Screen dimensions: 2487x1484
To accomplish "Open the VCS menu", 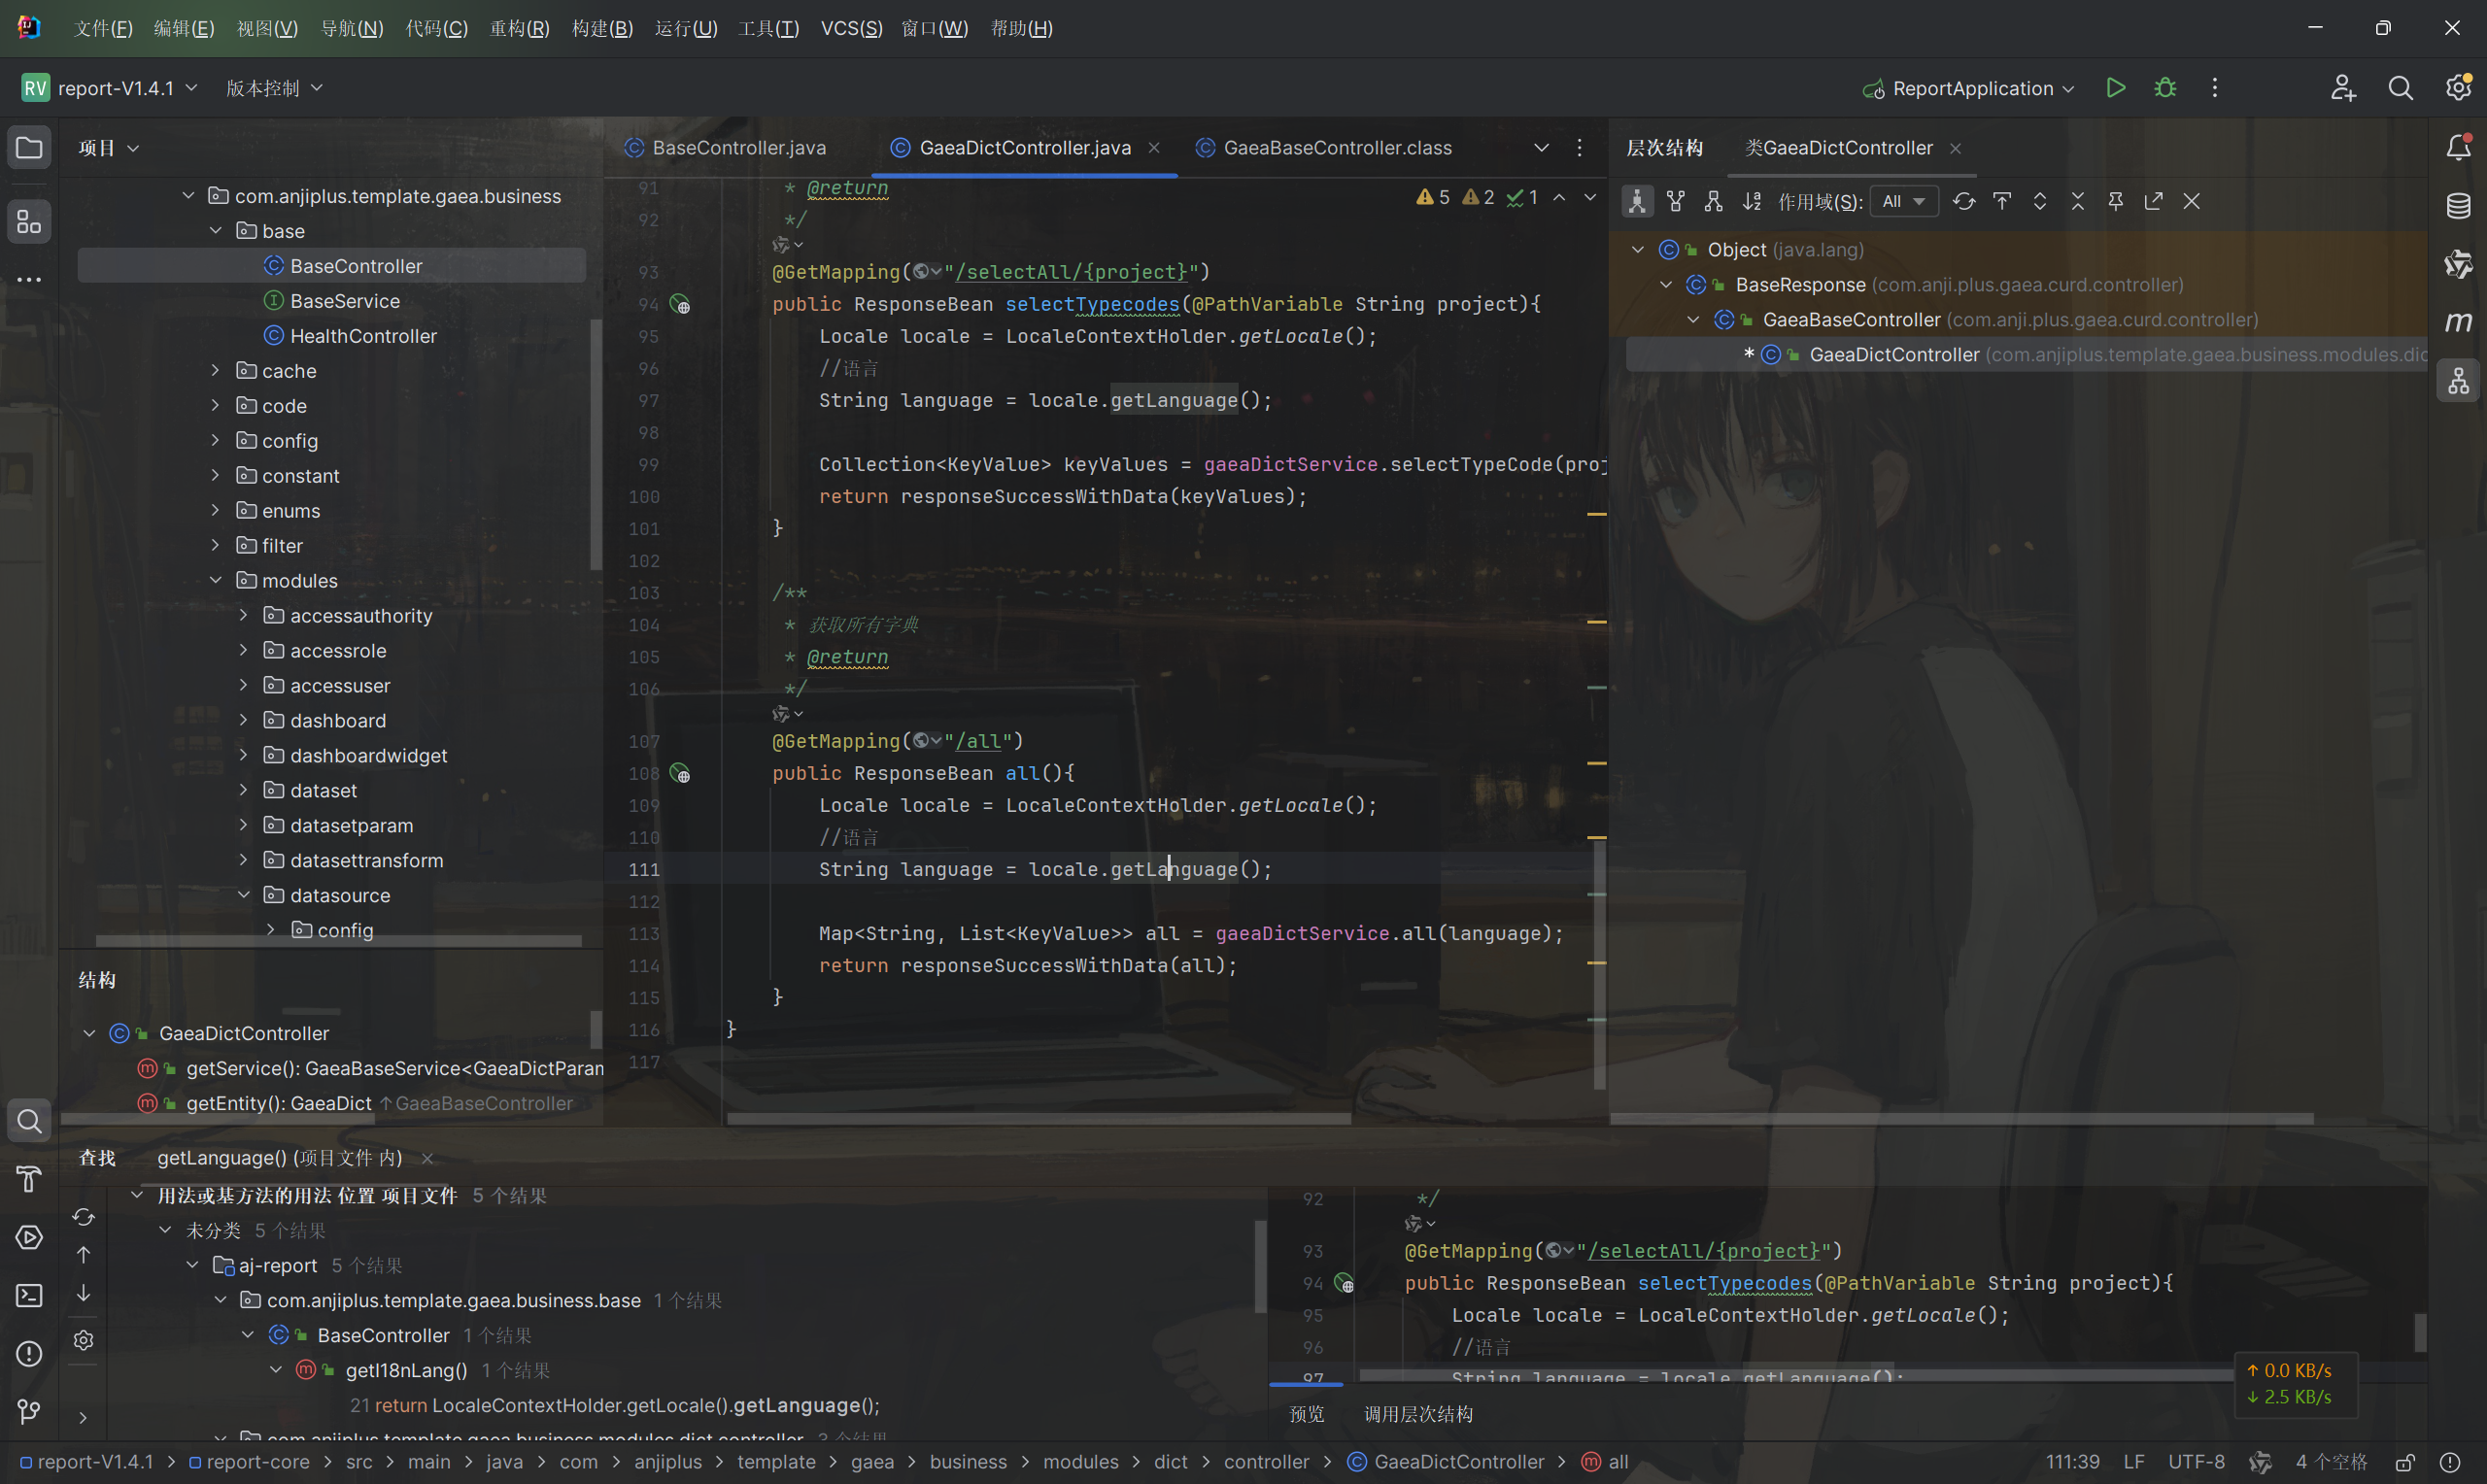I will [x=851, y=28].
